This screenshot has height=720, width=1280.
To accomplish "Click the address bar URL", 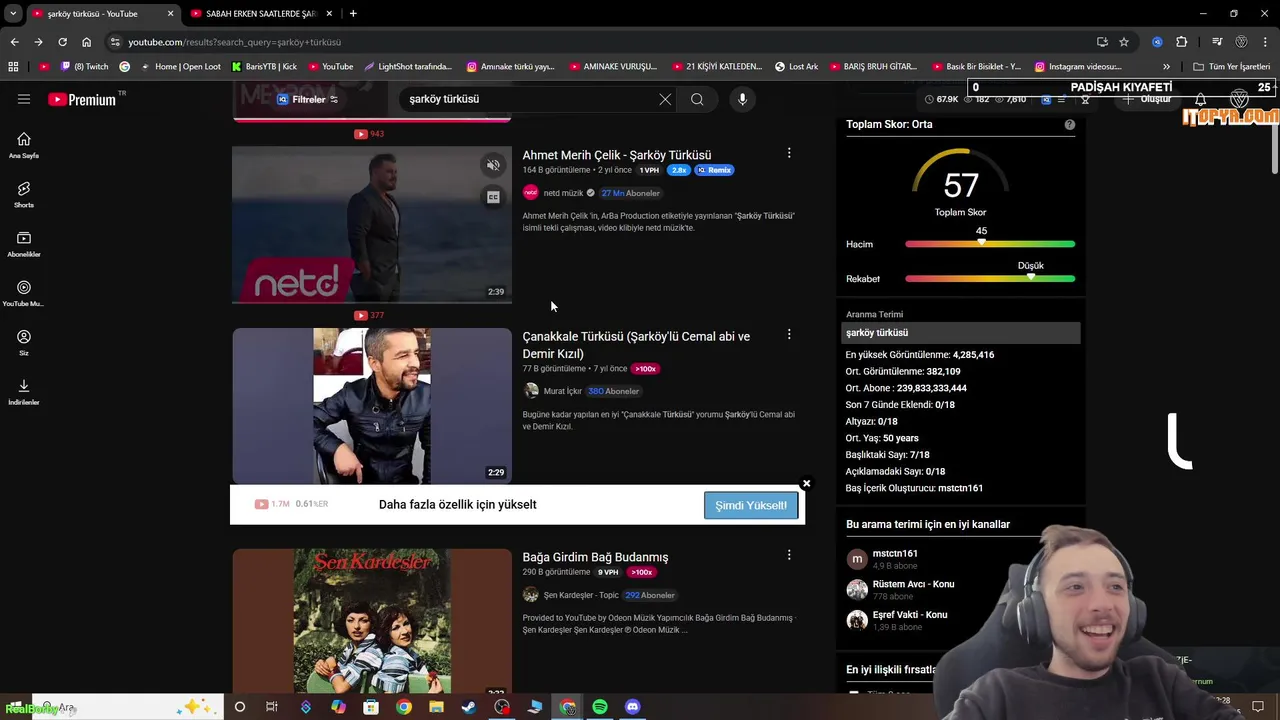I will (x=234, y=42).
